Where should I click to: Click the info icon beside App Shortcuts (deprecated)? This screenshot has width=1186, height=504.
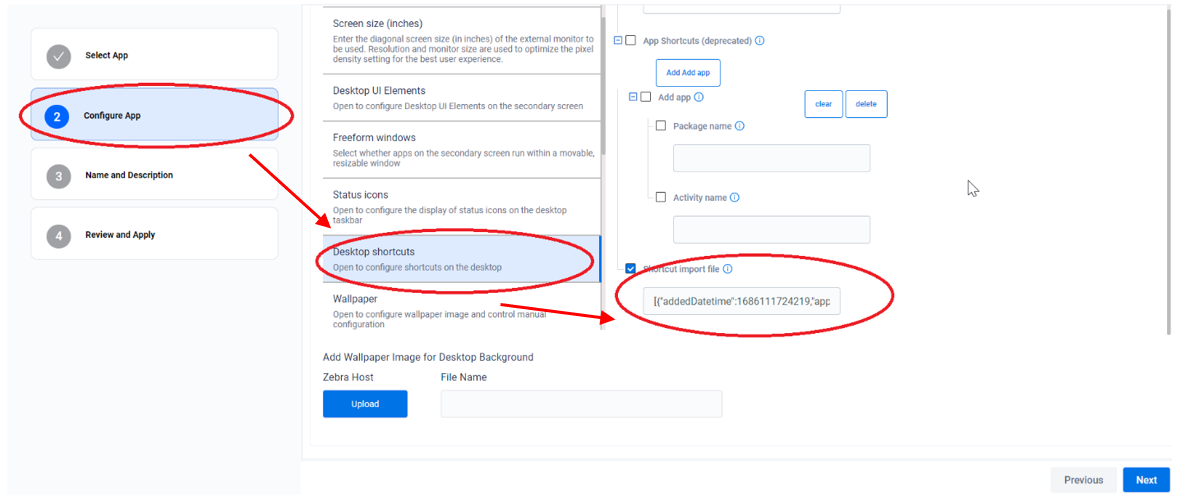pos(760,41)
